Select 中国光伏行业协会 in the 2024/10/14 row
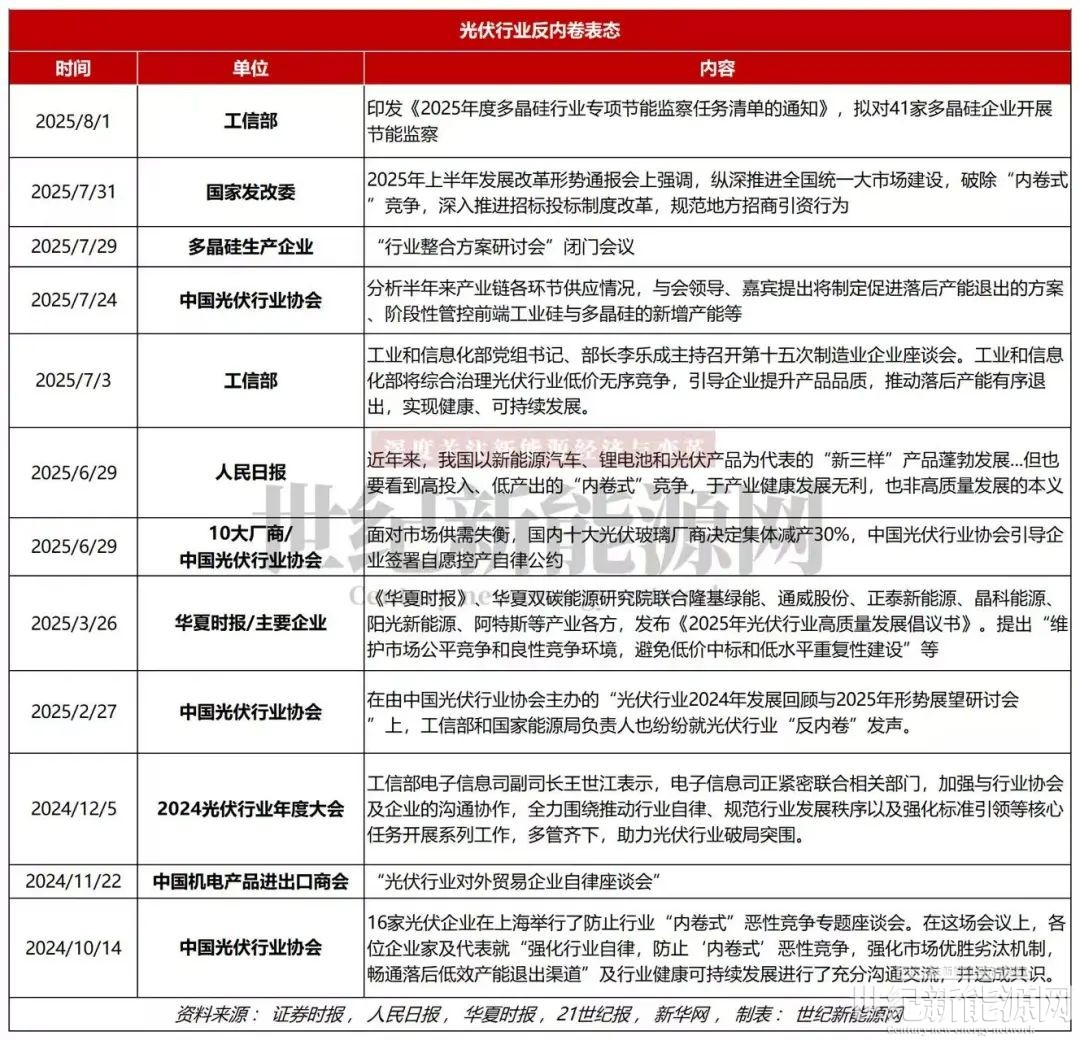The width and height of the screenshot is (1080, 1040). [x=250, y=947]
